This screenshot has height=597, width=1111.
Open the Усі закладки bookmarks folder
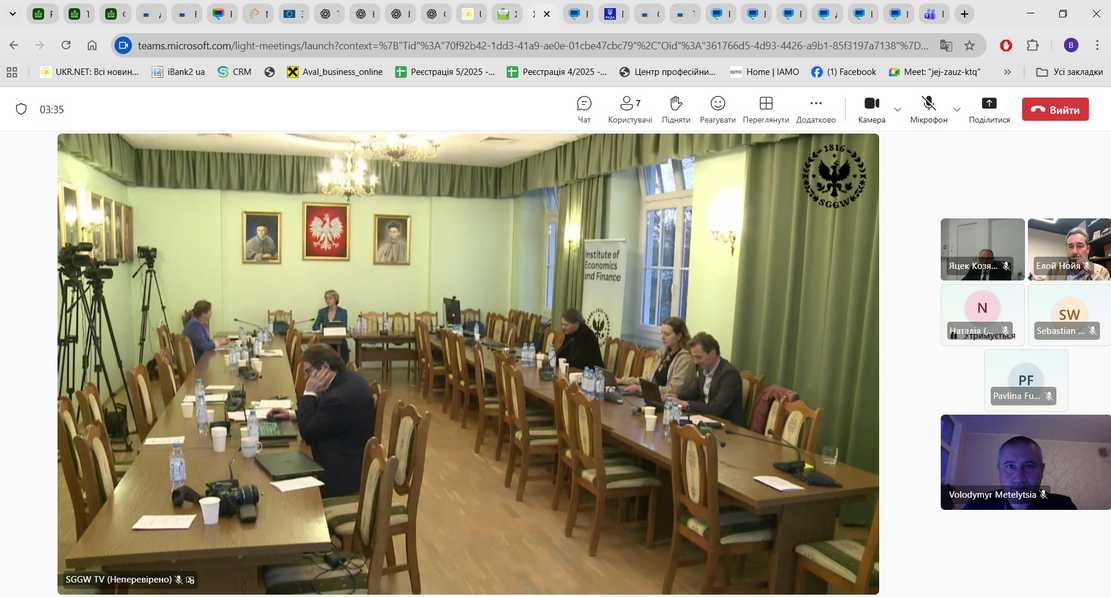pyautogui.click(x=1061, y=72)
